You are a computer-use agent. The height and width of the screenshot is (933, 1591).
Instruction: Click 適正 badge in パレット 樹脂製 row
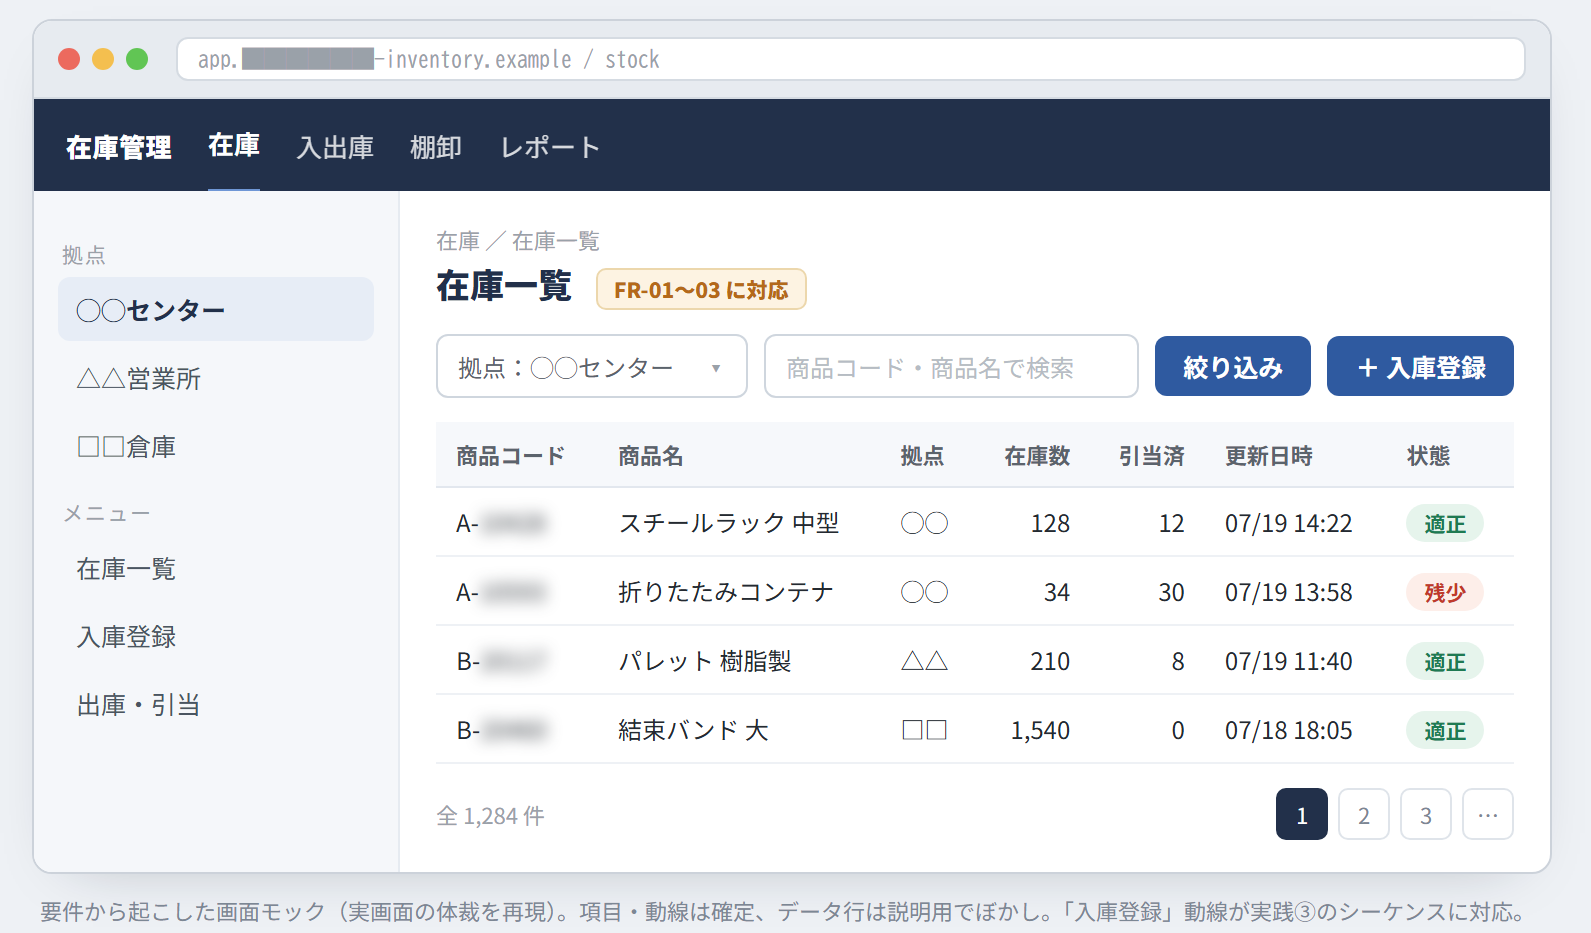tap(1445, 661)
